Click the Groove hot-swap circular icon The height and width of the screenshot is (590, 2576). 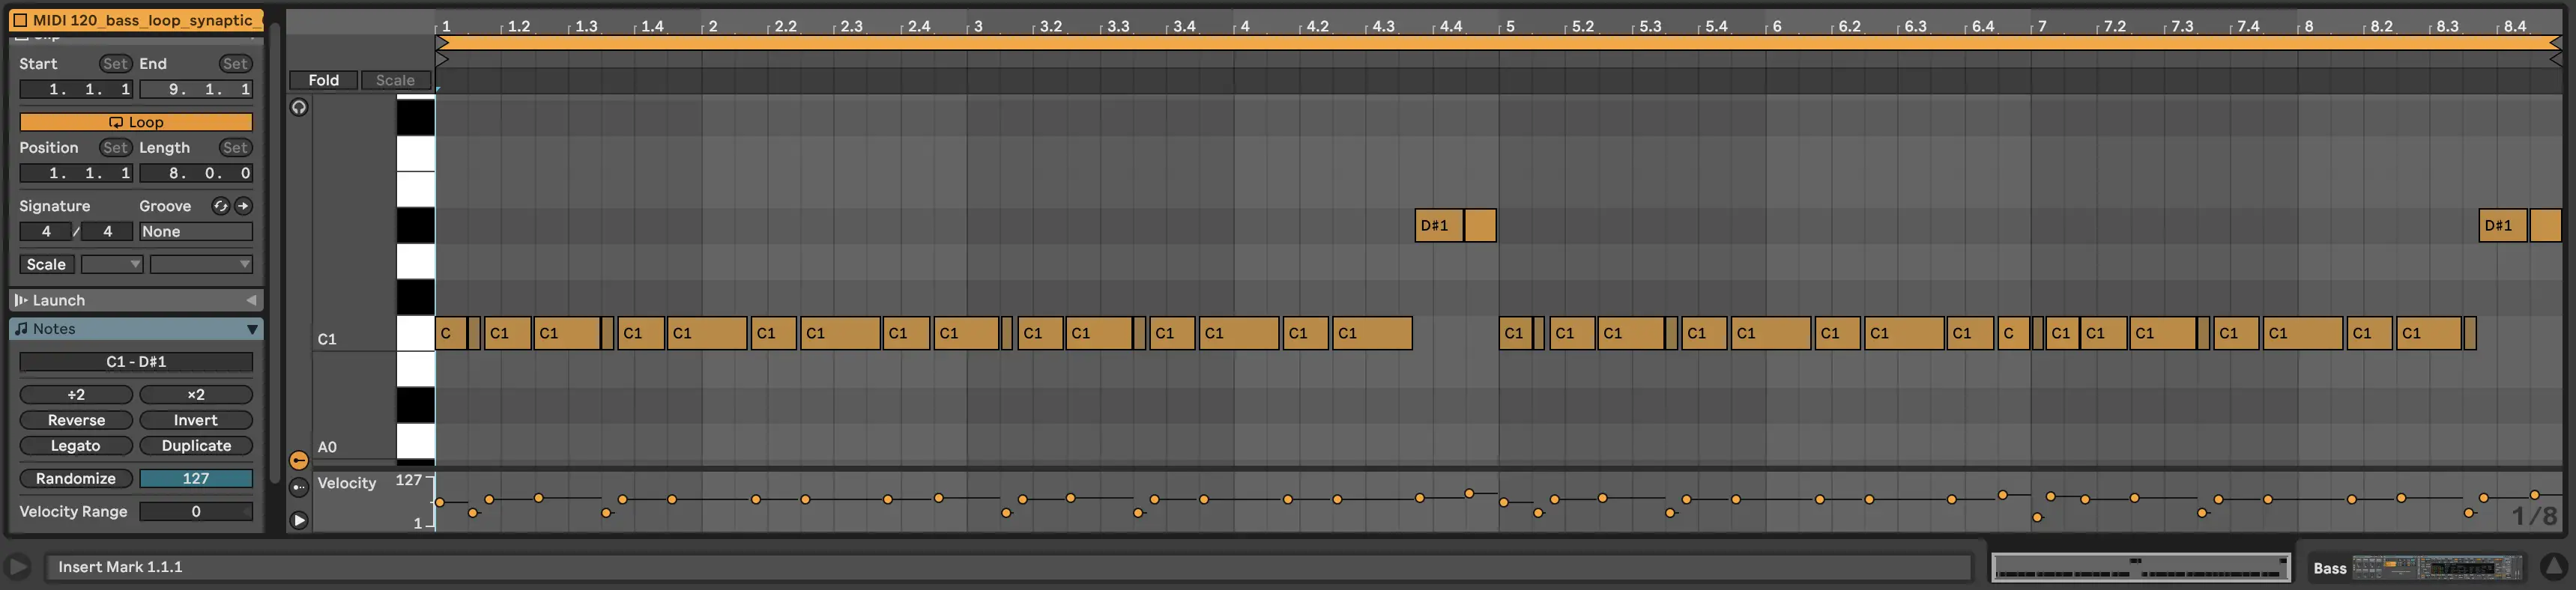coord(220,206)
